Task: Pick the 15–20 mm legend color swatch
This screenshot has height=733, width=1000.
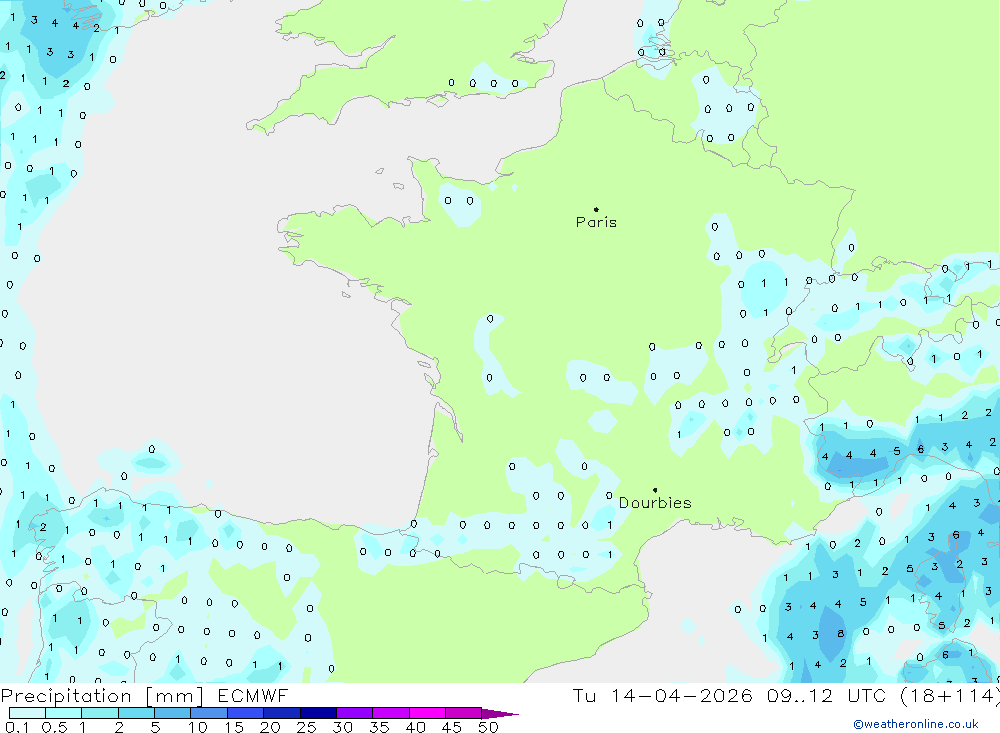Action: [x=246, y=713]
